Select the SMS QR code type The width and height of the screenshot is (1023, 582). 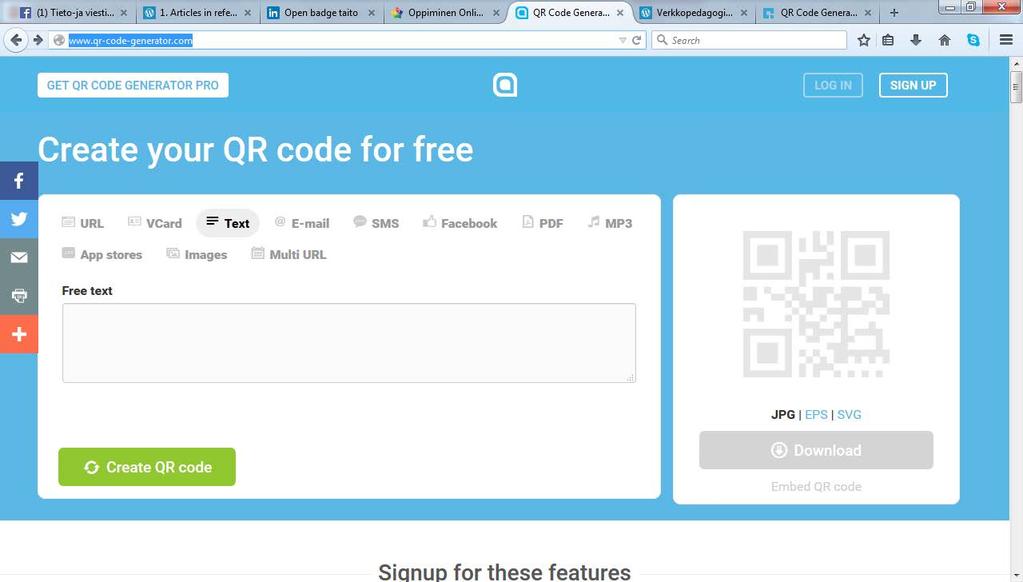click(376, 223)
